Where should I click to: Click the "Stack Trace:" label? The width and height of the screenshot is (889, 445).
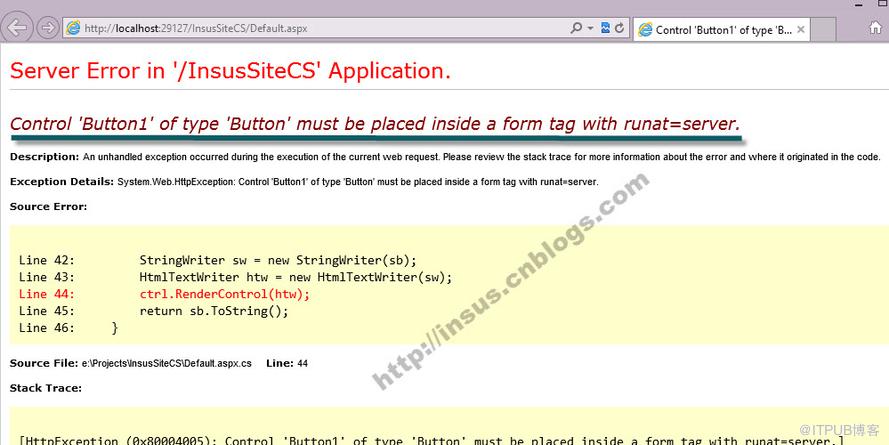(x=46, y=388)
